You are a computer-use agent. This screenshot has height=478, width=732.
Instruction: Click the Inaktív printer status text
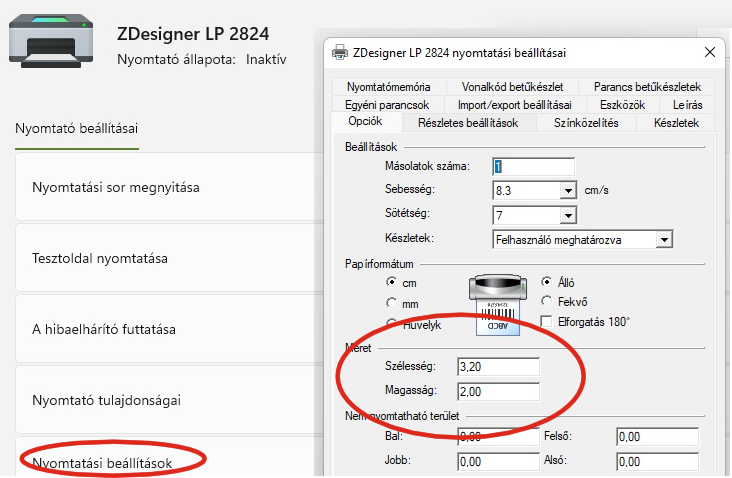pos(266,59)
